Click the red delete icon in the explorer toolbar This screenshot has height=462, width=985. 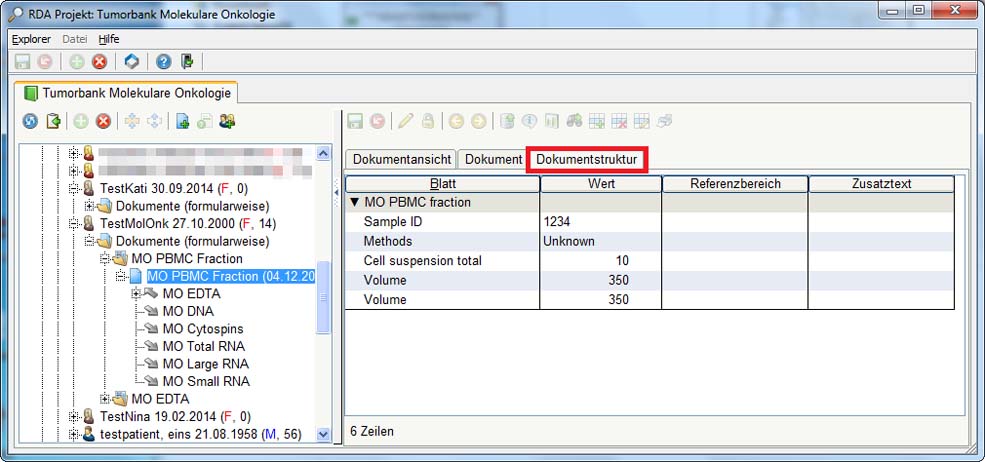[x=103, y=121]
